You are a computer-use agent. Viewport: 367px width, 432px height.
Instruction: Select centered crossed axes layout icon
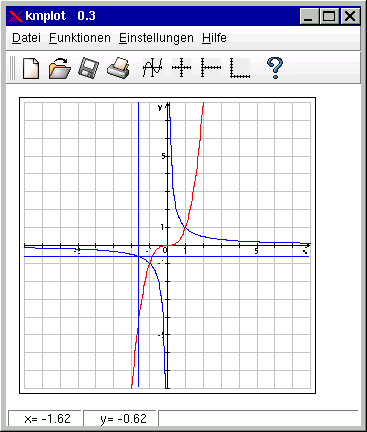(181, 68)
